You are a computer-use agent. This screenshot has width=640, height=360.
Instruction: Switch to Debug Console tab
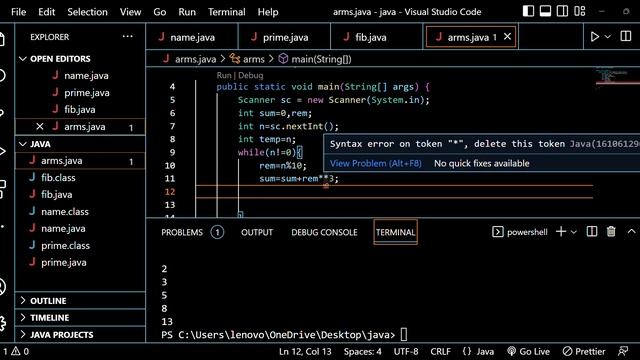[324, 232]
